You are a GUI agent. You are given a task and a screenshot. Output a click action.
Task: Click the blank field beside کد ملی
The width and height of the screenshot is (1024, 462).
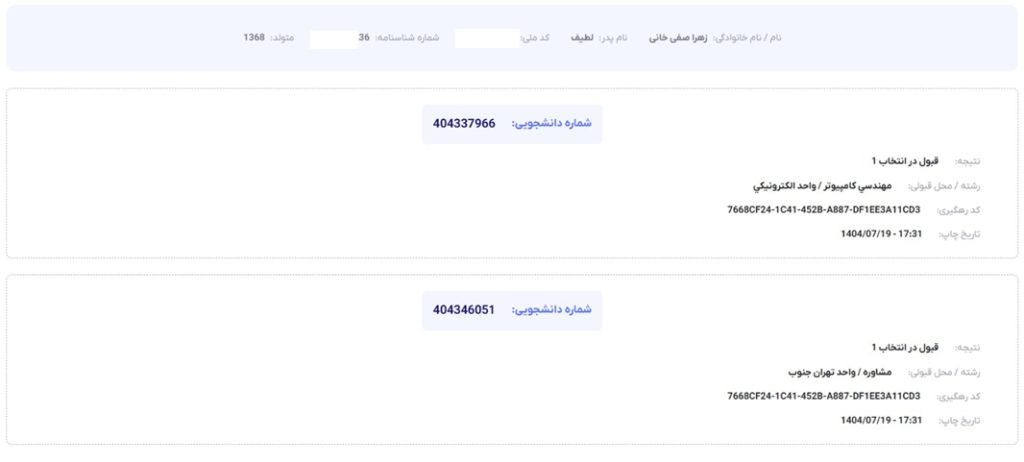(x=486, y=38)
